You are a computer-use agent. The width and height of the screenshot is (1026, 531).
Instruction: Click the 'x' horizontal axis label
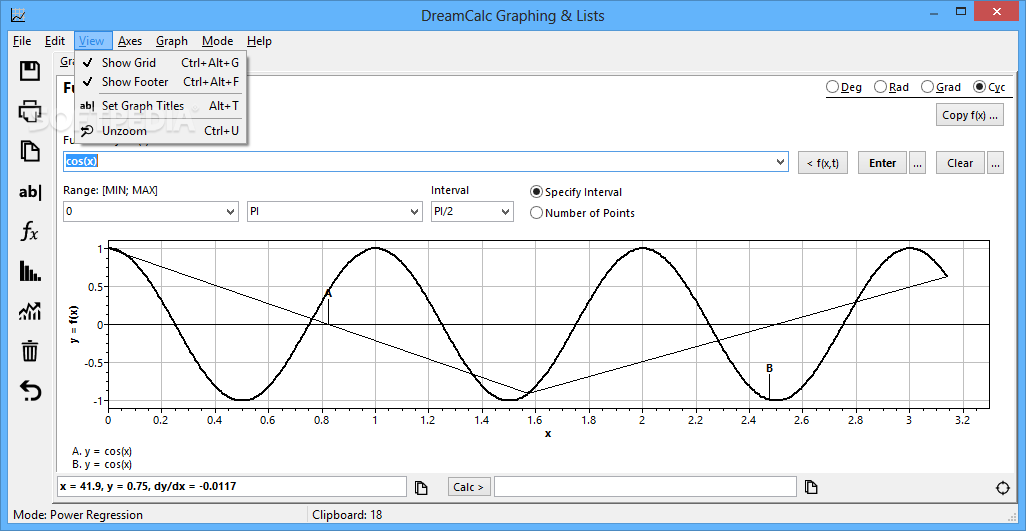548,434
